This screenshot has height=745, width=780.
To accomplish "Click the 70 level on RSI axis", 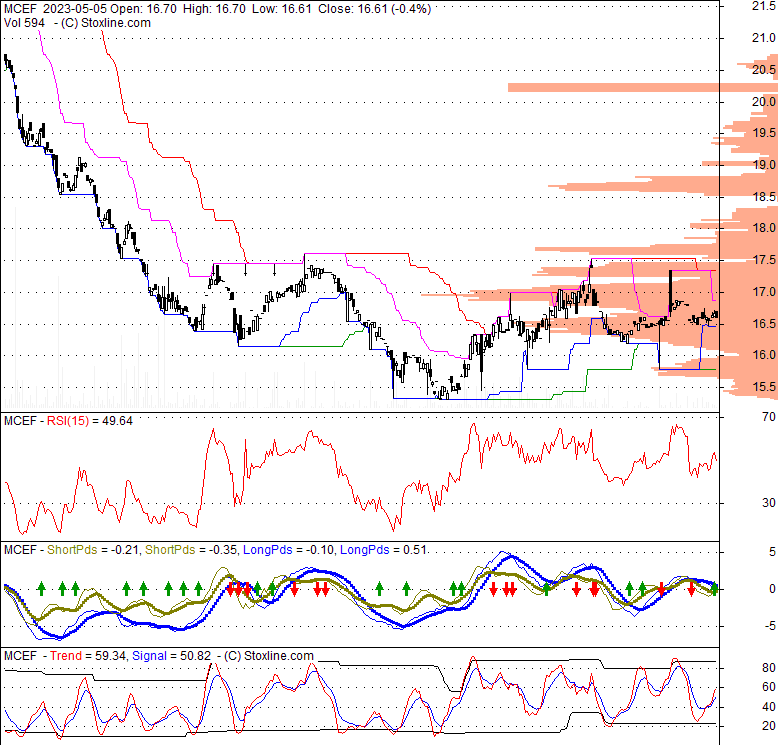I will [x=769, y=417].
